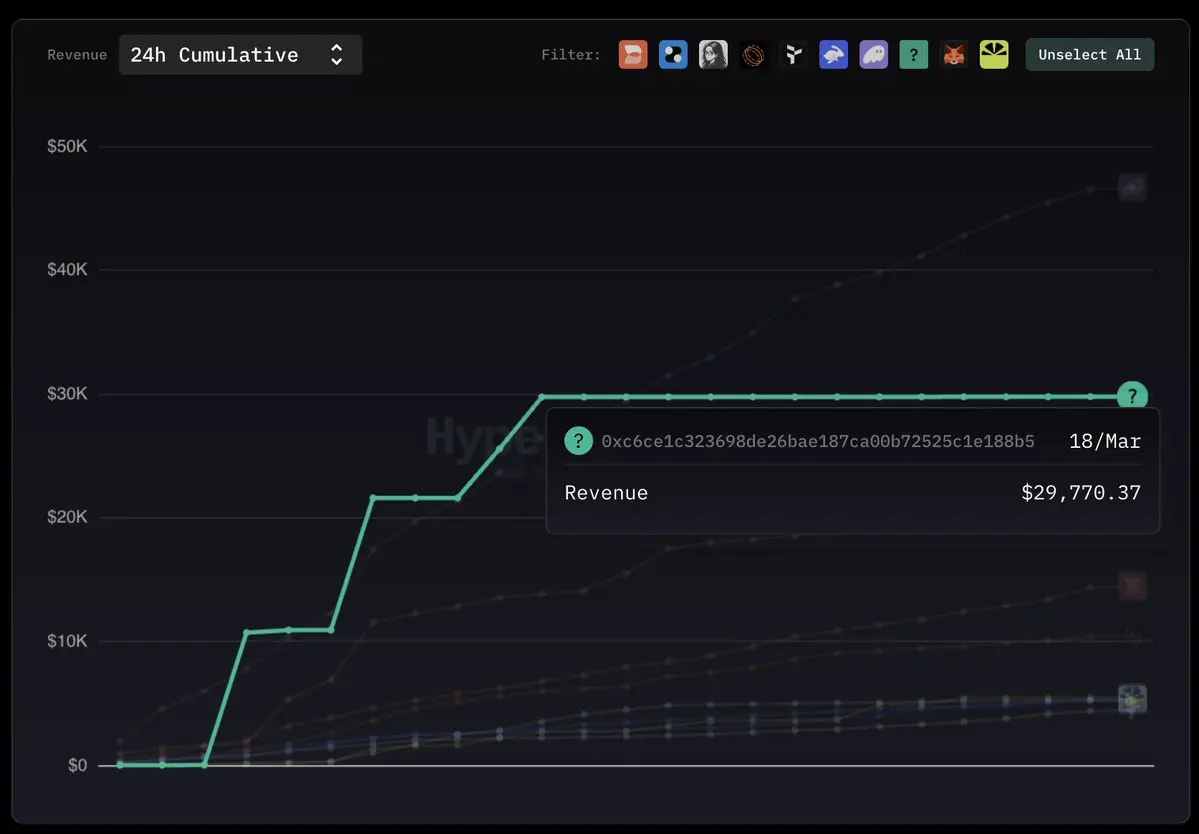The width and height of the screenshot is (1199, 834).
Task: Click the $50K axis label
Action: click(x=67, y=146)
